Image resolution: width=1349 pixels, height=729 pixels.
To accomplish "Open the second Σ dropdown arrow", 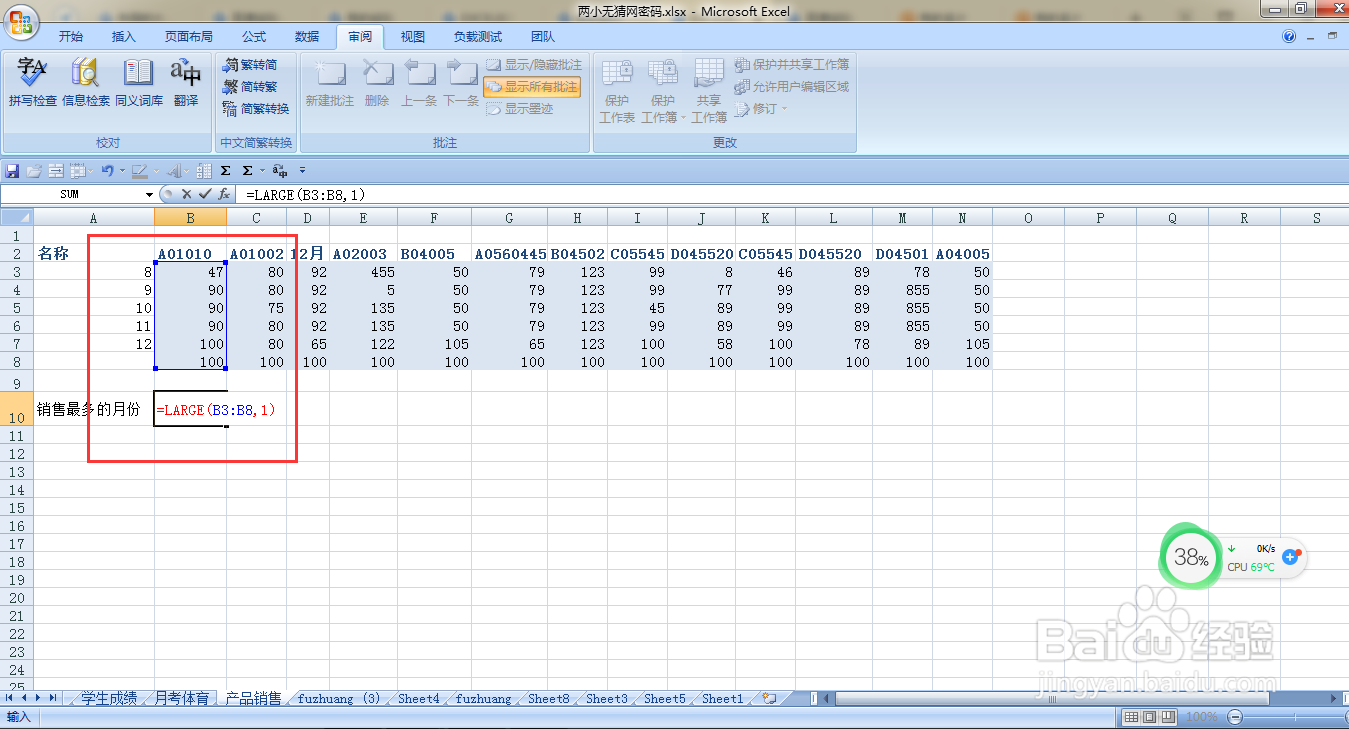I will point(262,171).
